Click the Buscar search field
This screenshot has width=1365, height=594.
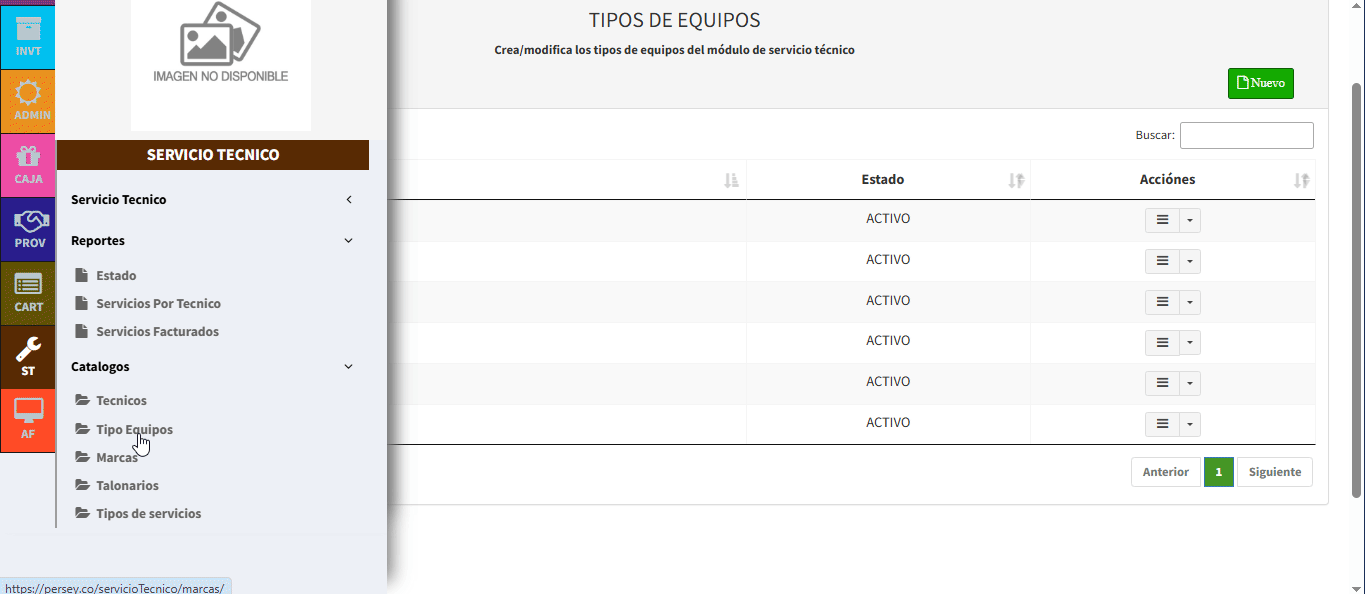click(x=1246, y=135)
